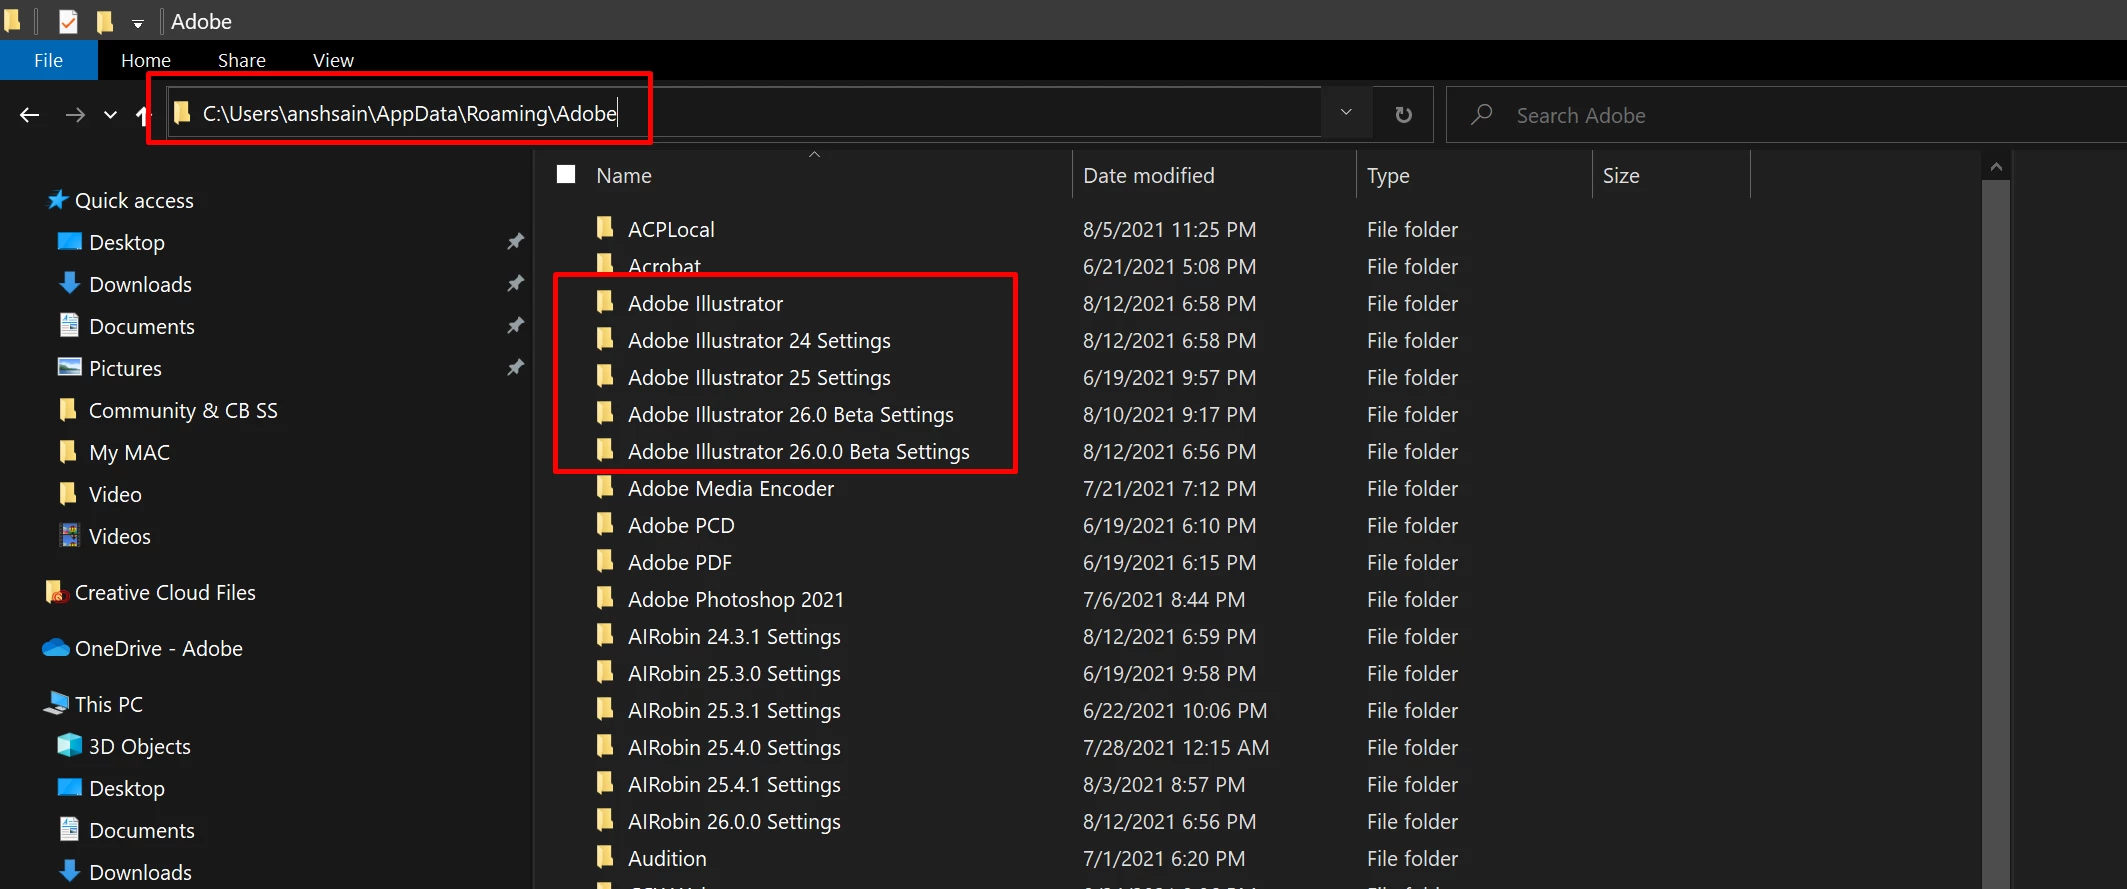Viewport: 2127px width, 889px height.
Task: Click the pin icon beside Pictures
Action: pyautogui.click(x=515, y=367)
